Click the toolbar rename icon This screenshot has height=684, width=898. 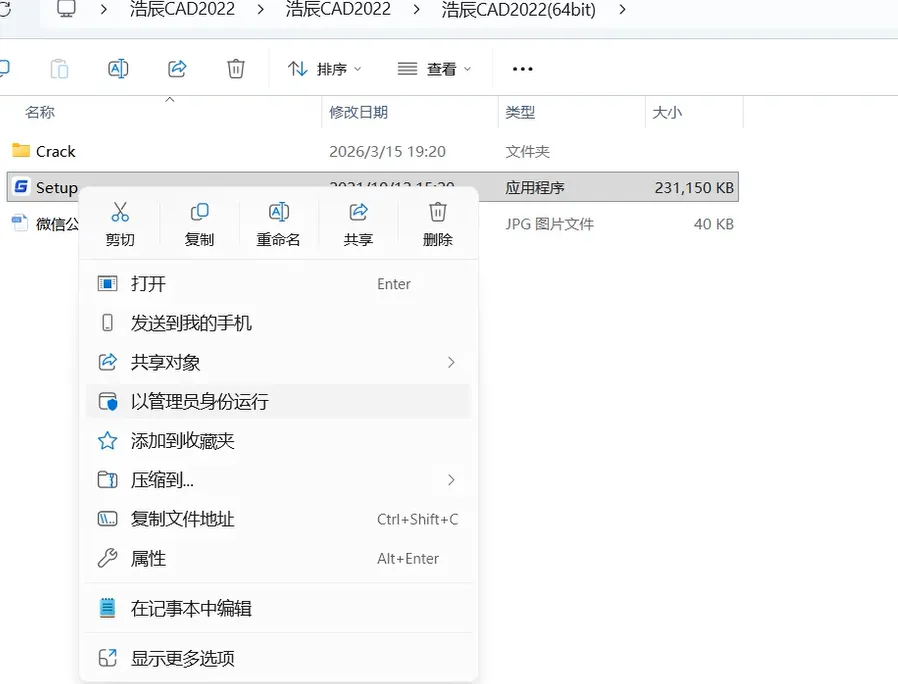118,69
